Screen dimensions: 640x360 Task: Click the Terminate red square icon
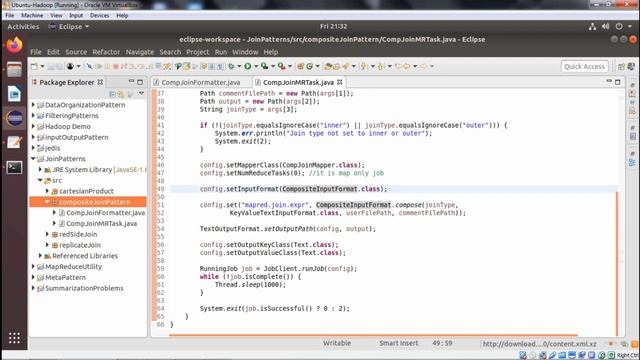click(x=116, y=66)
